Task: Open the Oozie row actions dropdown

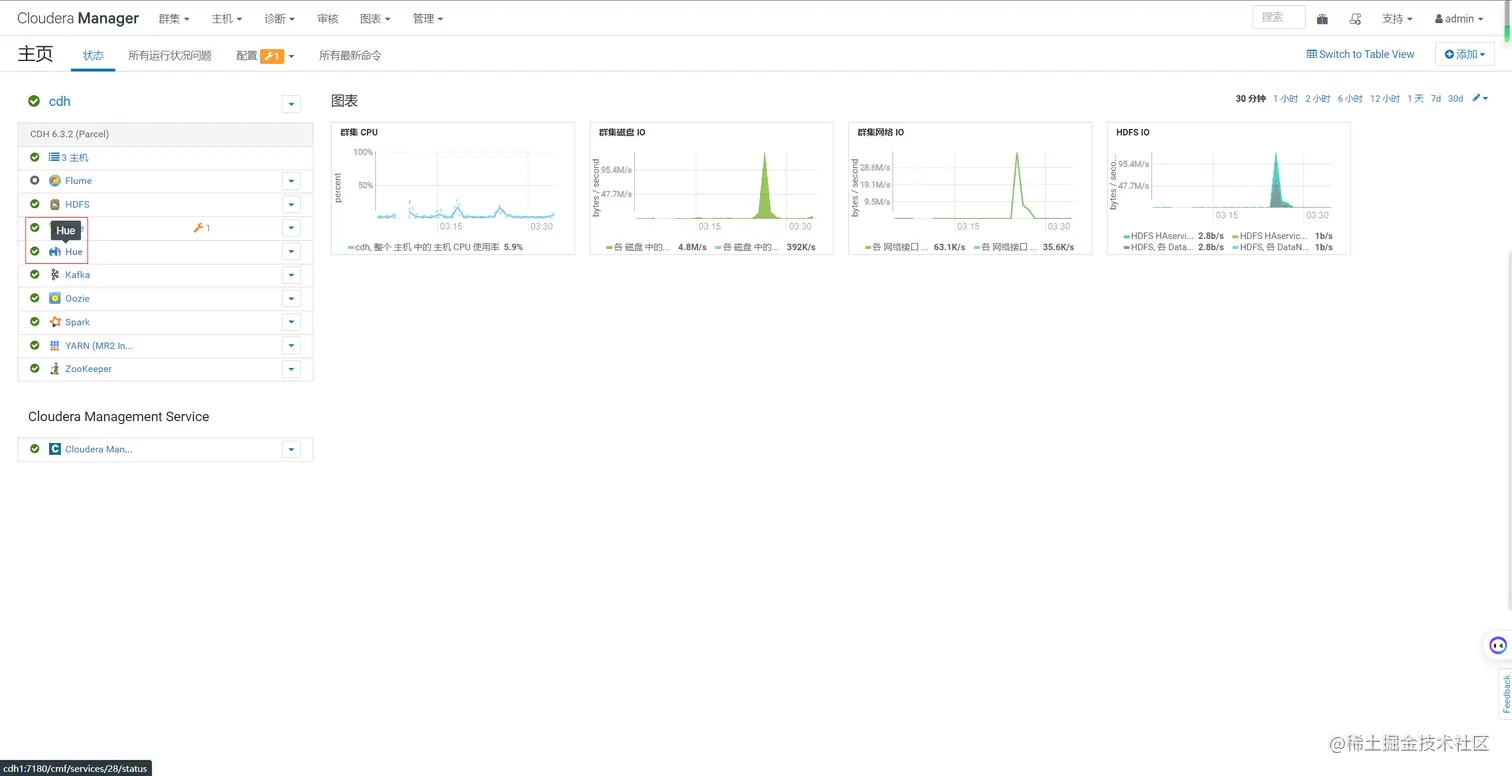Action: [291, 298]
